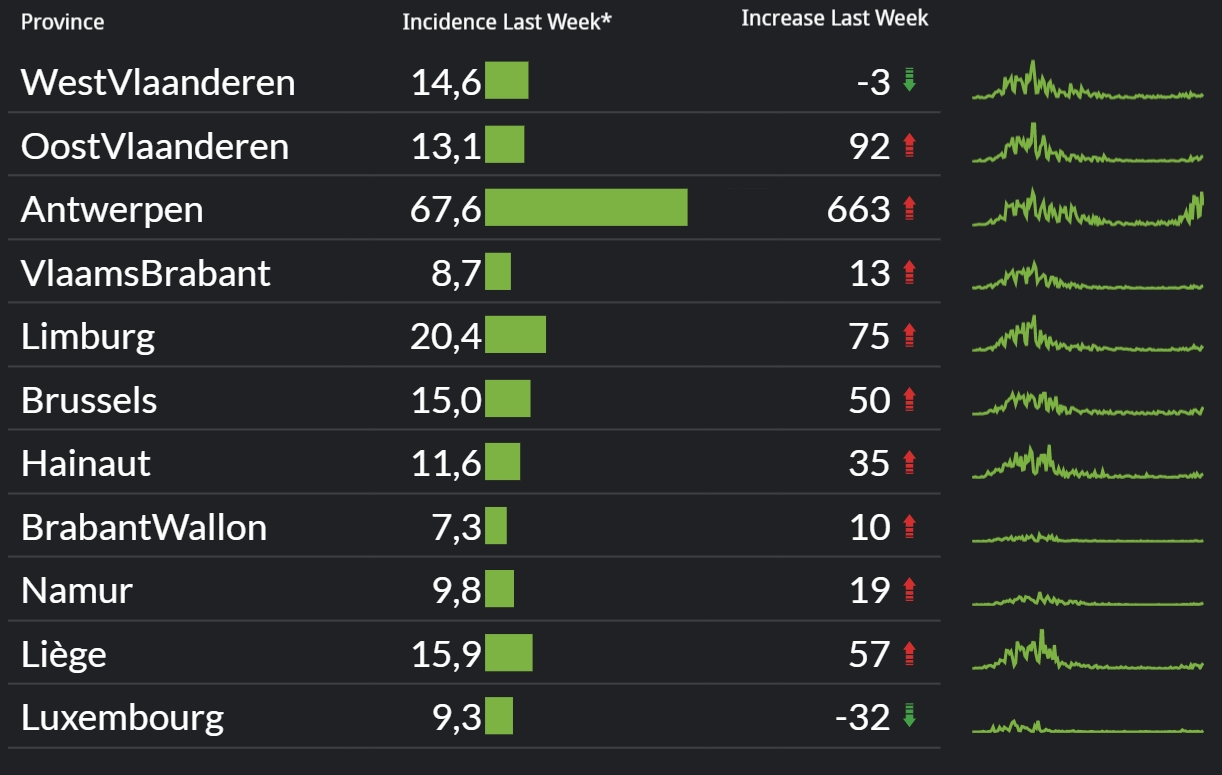Sort by the Province column header
This screenshot has width=1222, height=775.
coord(63,22)
